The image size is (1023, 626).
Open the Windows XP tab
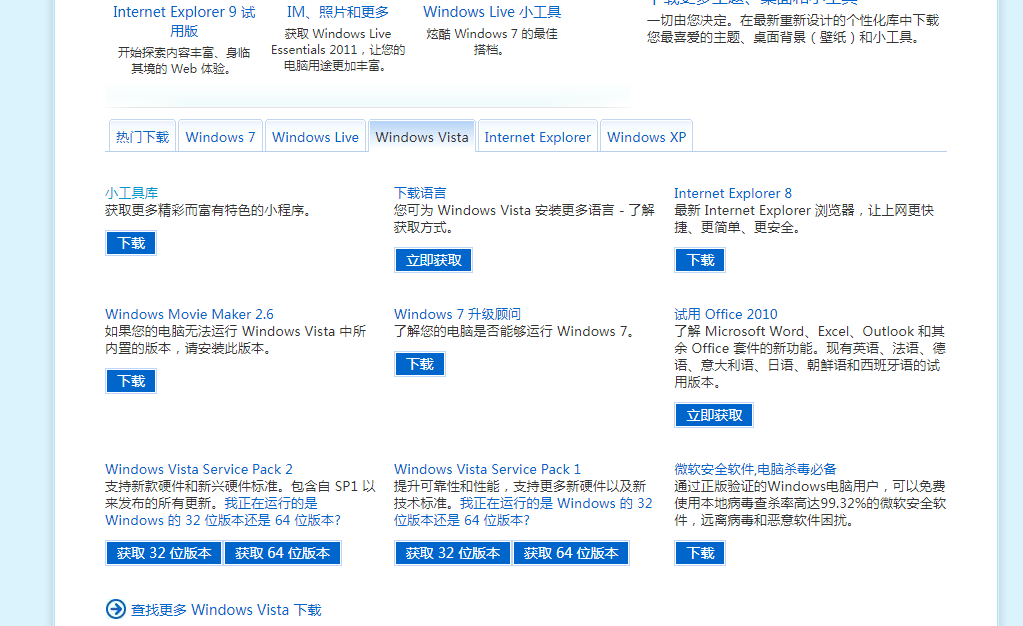[646, 137]
